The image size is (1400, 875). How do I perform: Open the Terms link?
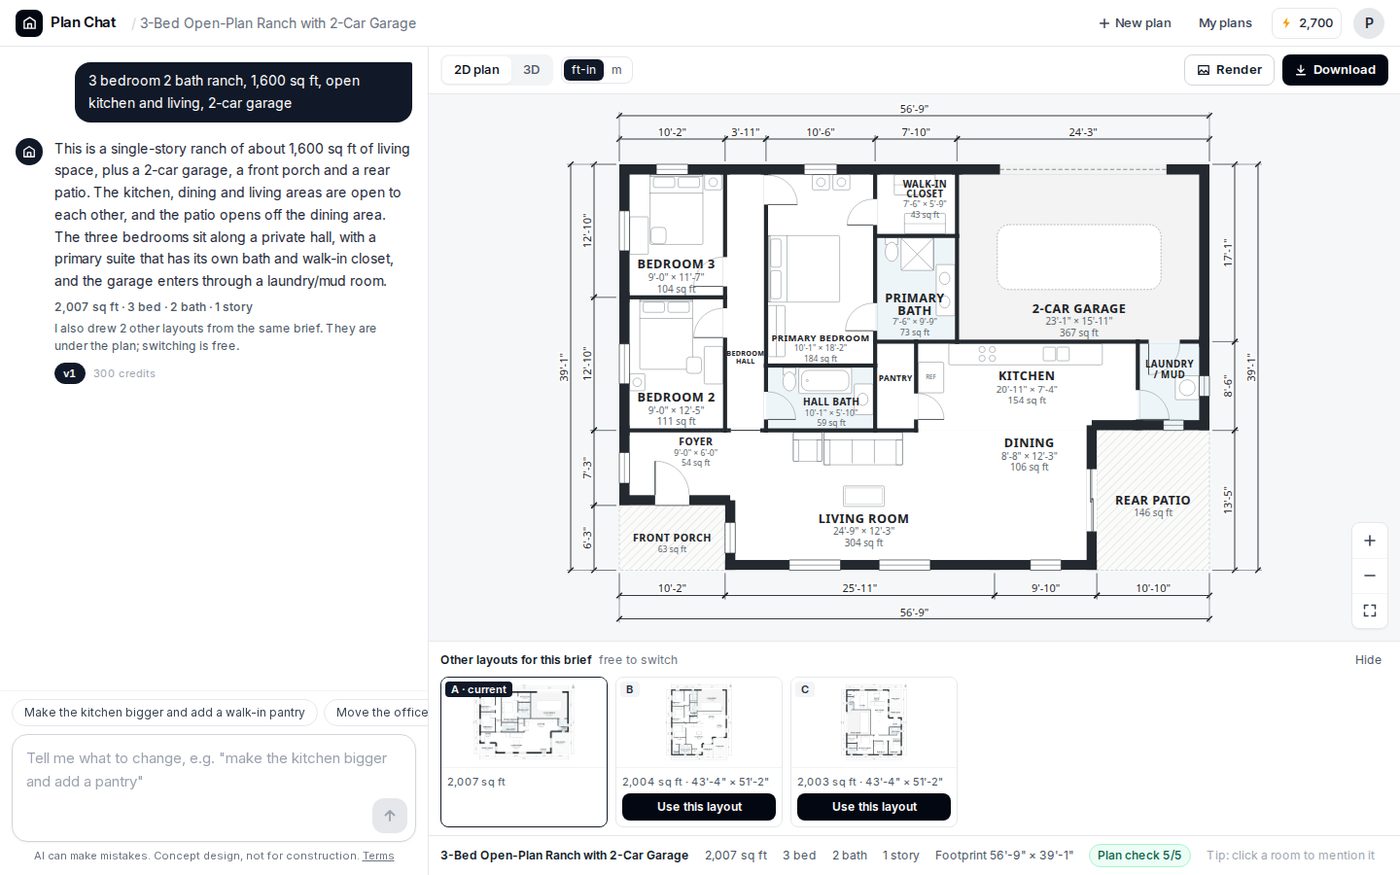tap(378, 856)
